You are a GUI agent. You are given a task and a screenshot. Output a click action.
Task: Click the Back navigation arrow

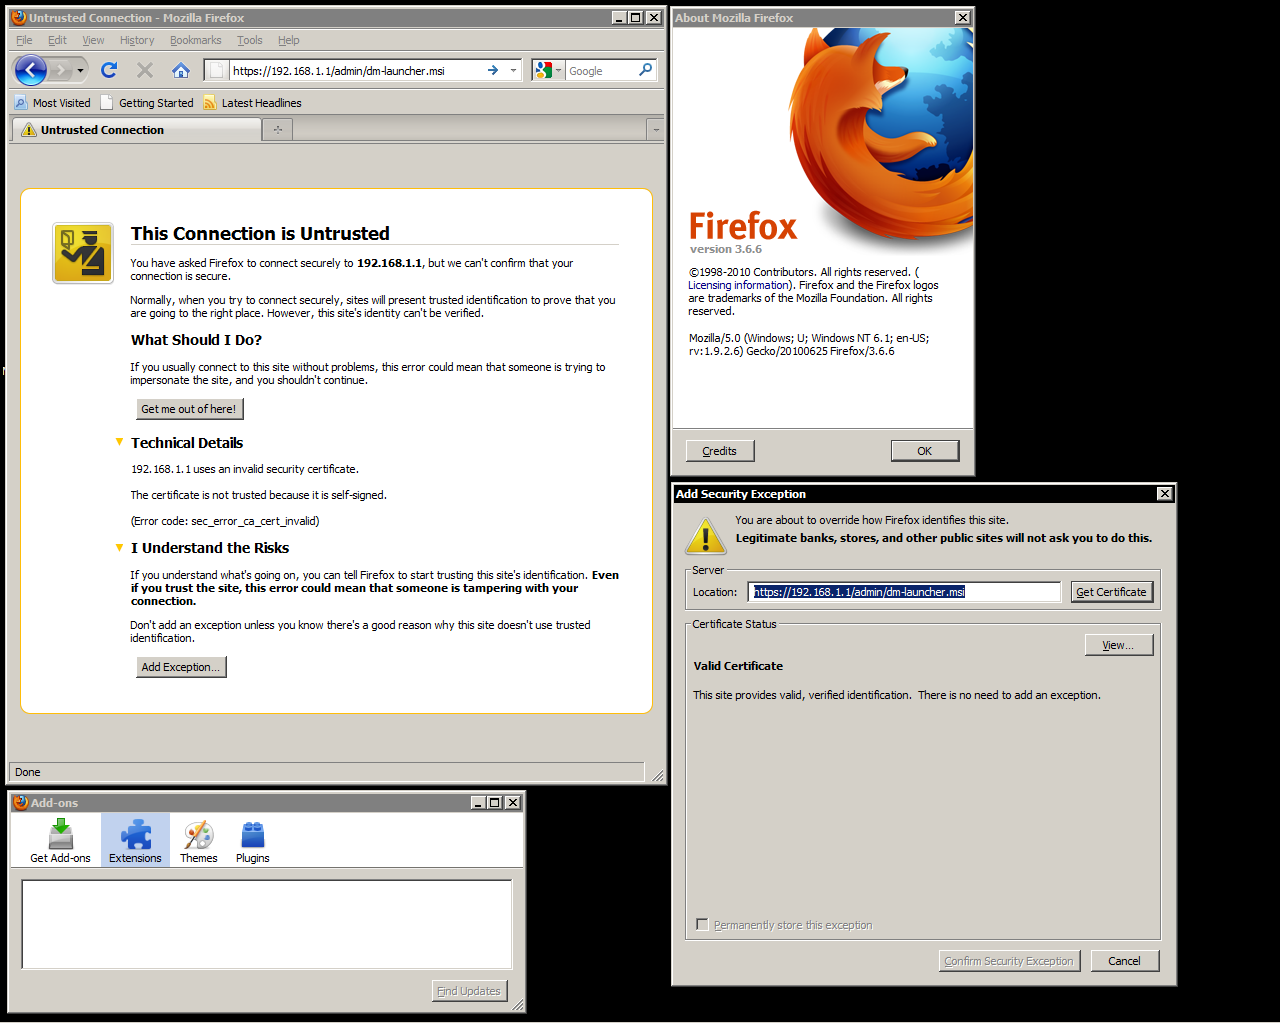click(31, 70)
